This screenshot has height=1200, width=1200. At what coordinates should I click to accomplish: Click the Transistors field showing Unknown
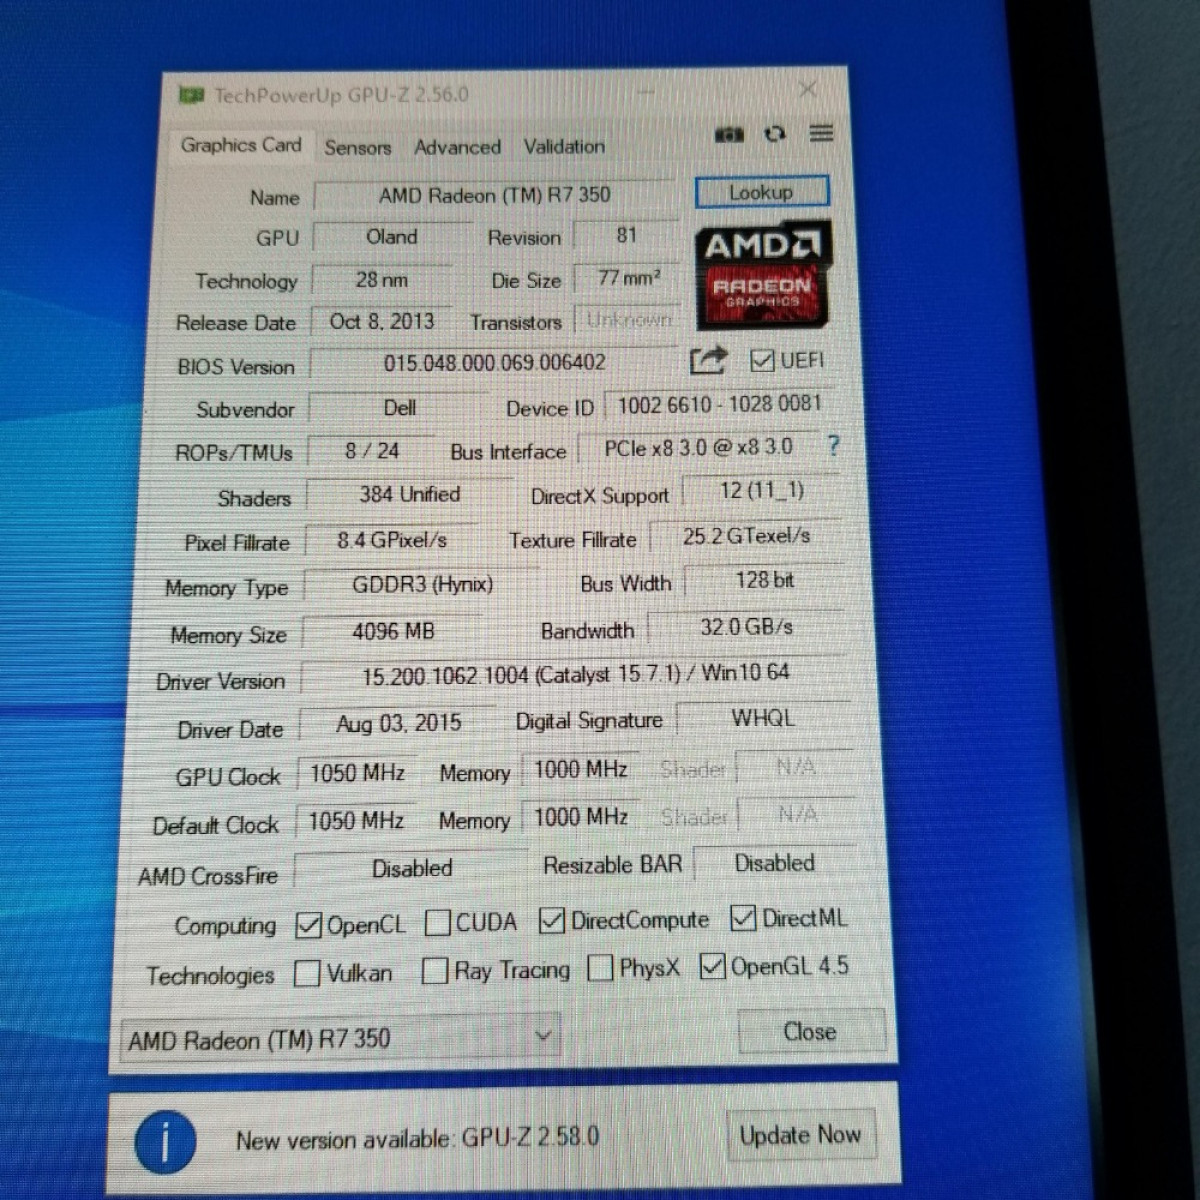tap(629, 320)
